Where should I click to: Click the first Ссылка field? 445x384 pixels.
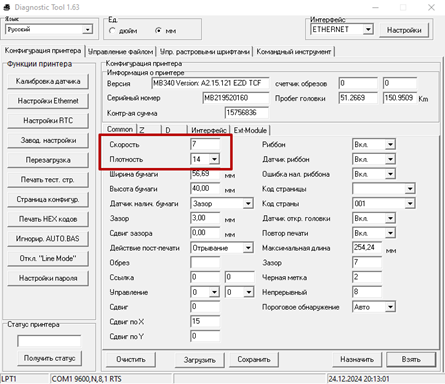(205, 277)
